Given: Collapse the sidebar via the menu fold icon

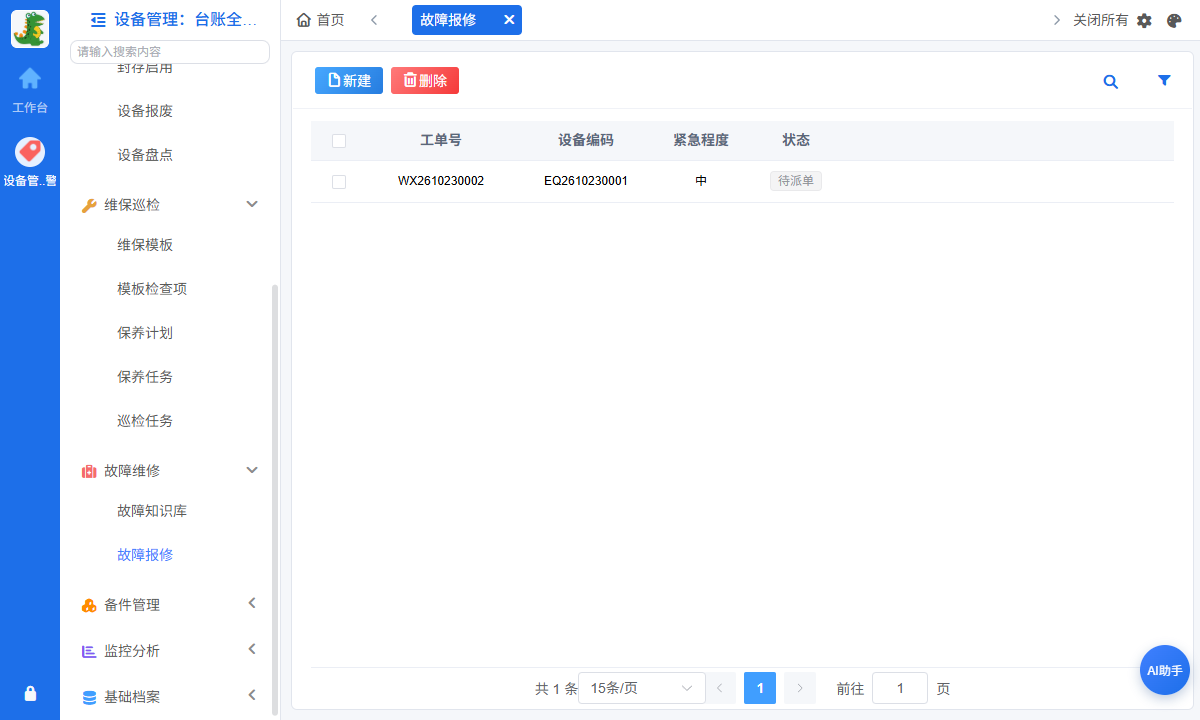Looking at the screenshot, I should [x=98, y=19].
